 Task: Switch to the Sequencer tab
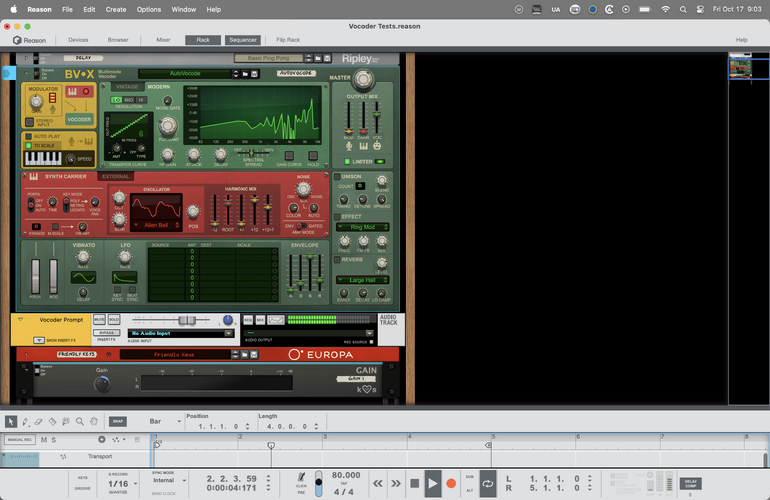[x=241, y=40]
